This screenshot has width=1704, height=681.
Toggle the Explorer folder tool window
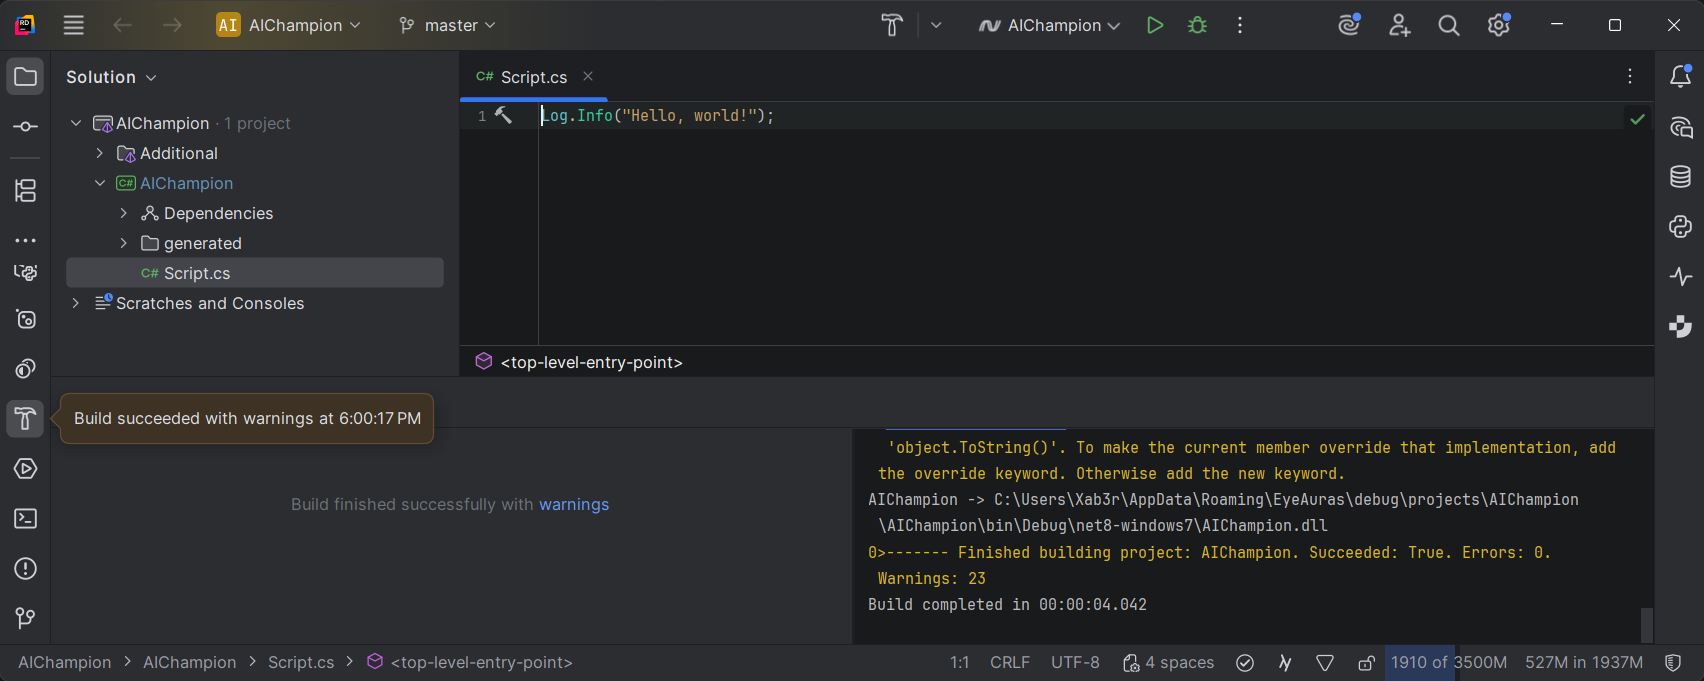(26, 77)
